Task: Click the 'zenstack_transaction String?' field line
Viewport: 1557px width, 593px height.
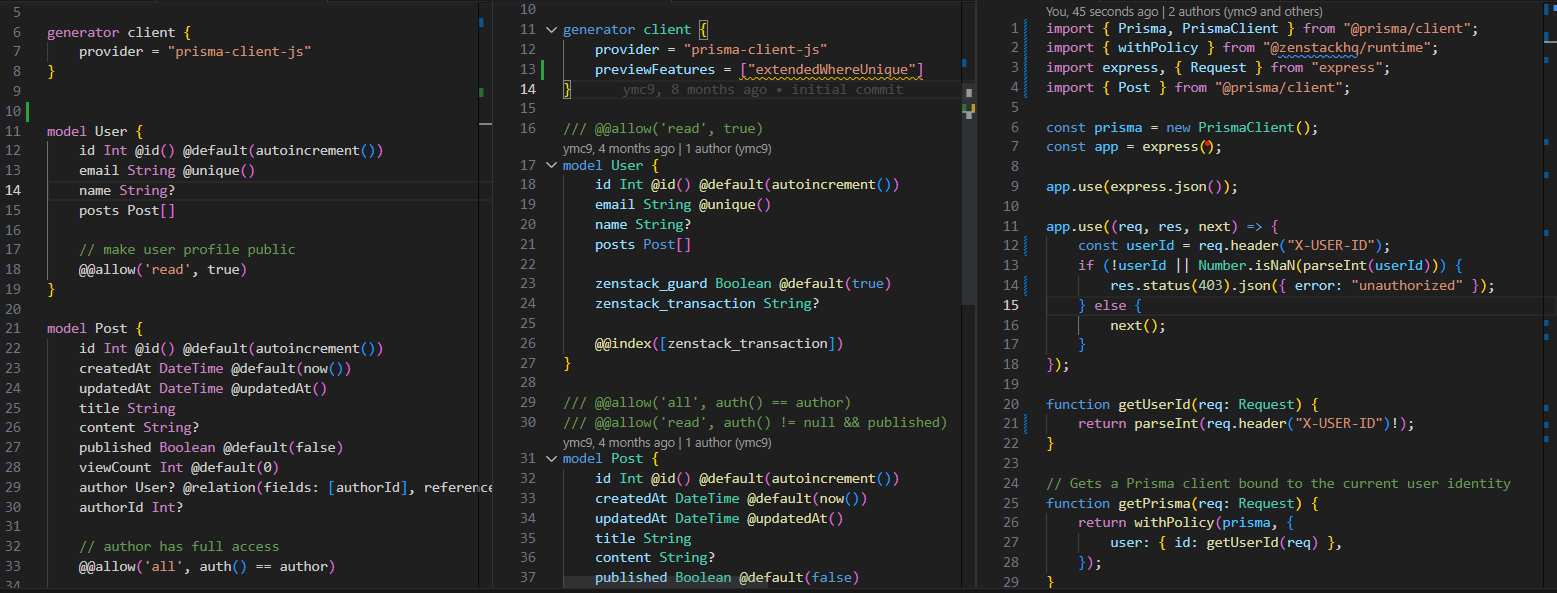Action: (707, 303)
